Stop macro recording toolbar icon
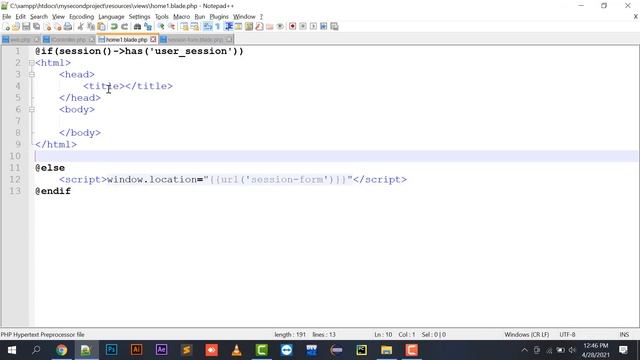640x360 pixels. (303, 27)
